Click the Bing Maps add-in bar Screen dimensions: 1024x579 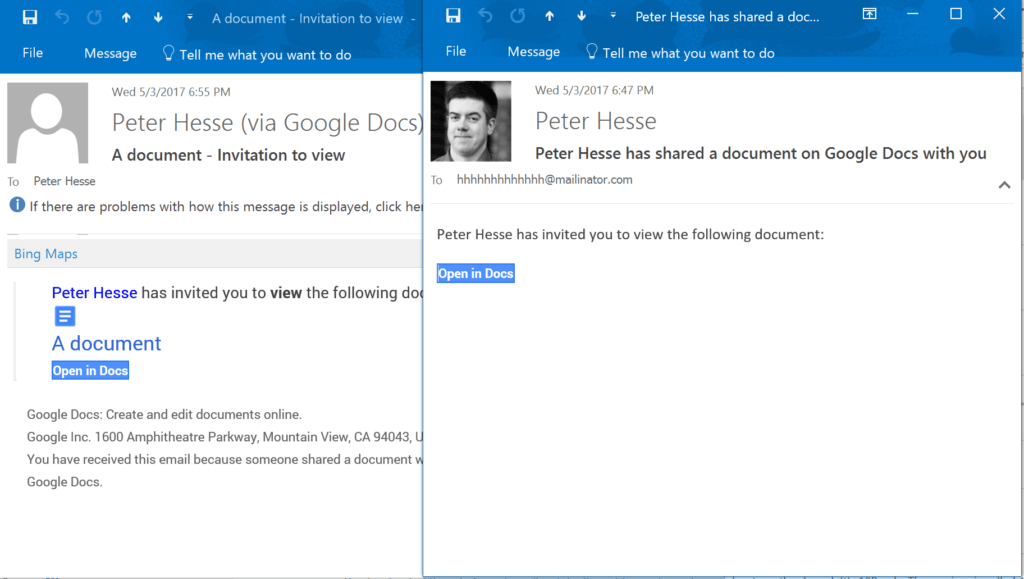(x=46, y=254)
